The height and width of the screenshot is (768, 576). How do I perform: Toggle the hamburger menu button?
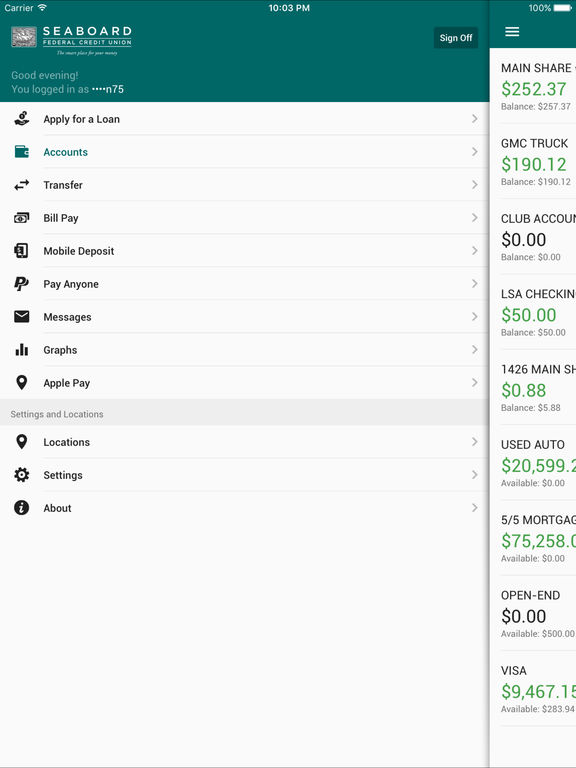coord(512,32)
